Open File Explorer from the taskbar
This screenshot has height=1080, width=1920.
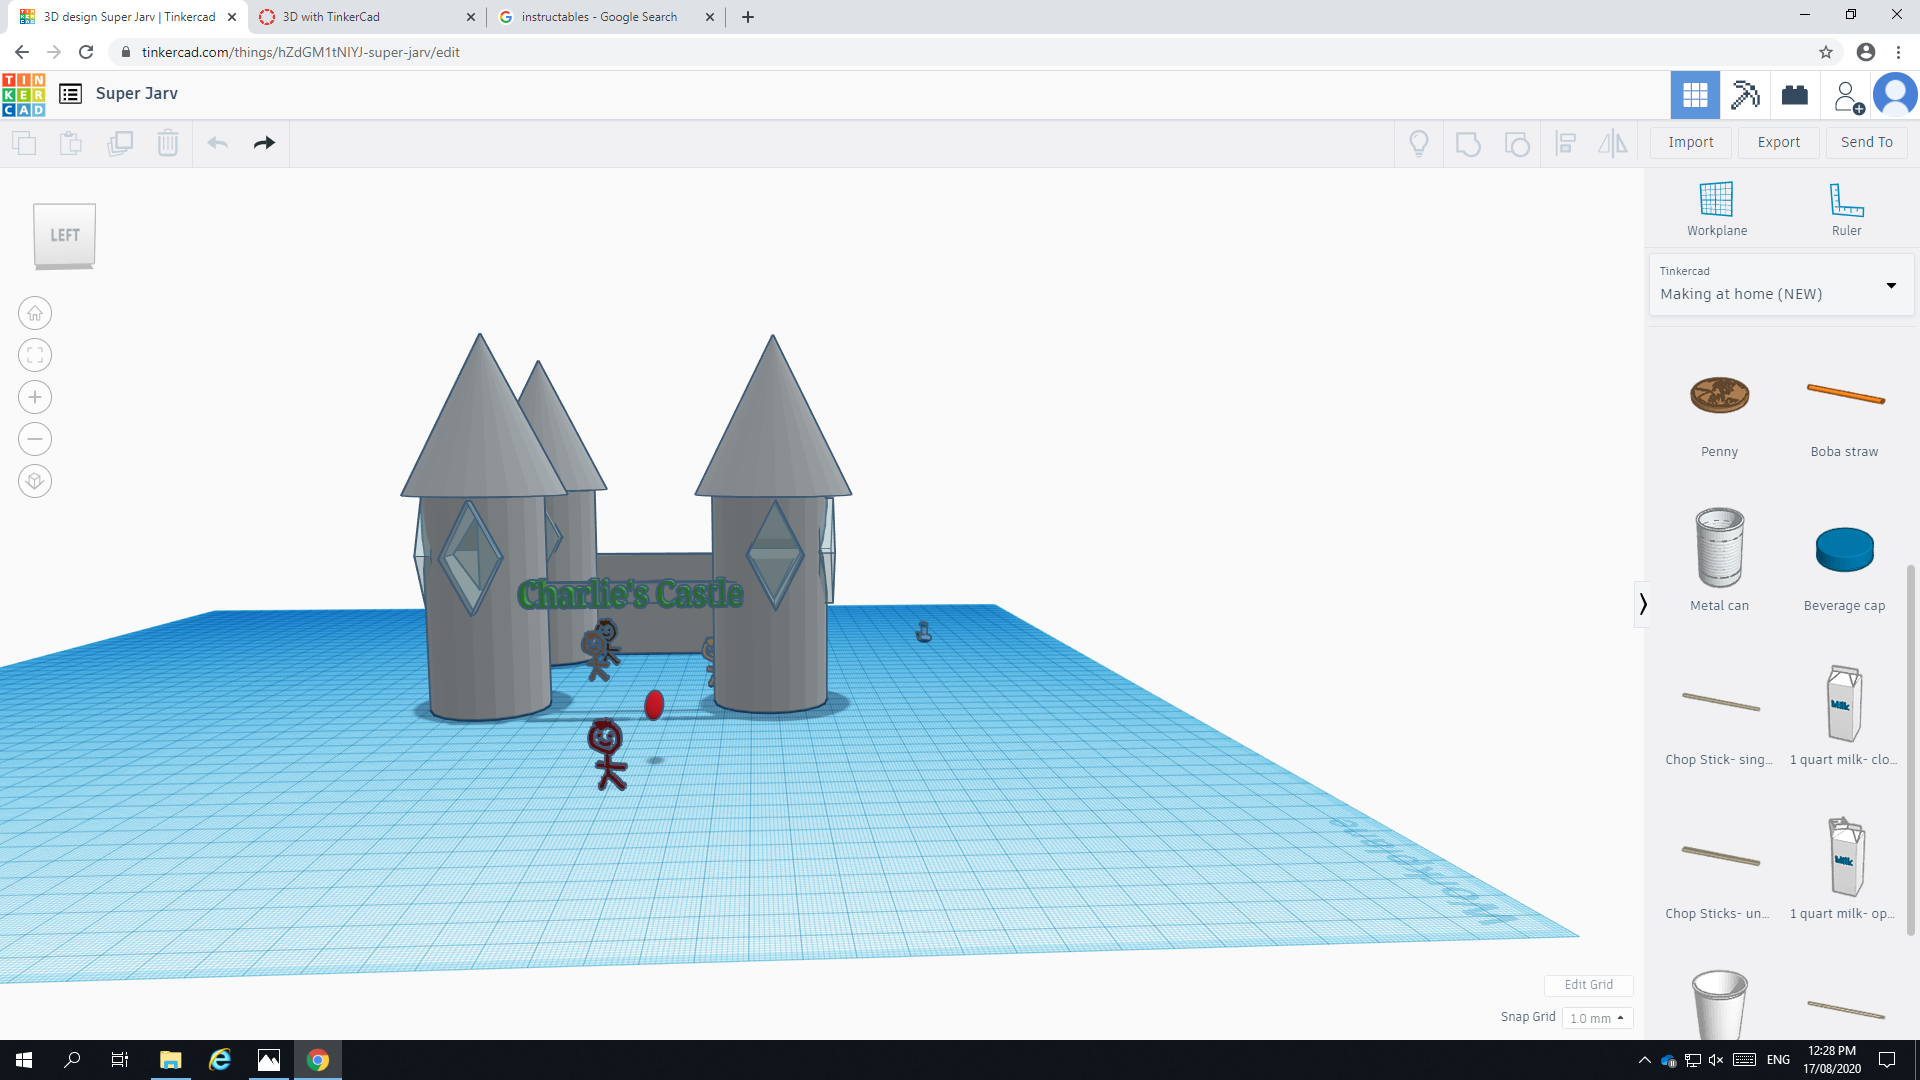[171, 1060]
